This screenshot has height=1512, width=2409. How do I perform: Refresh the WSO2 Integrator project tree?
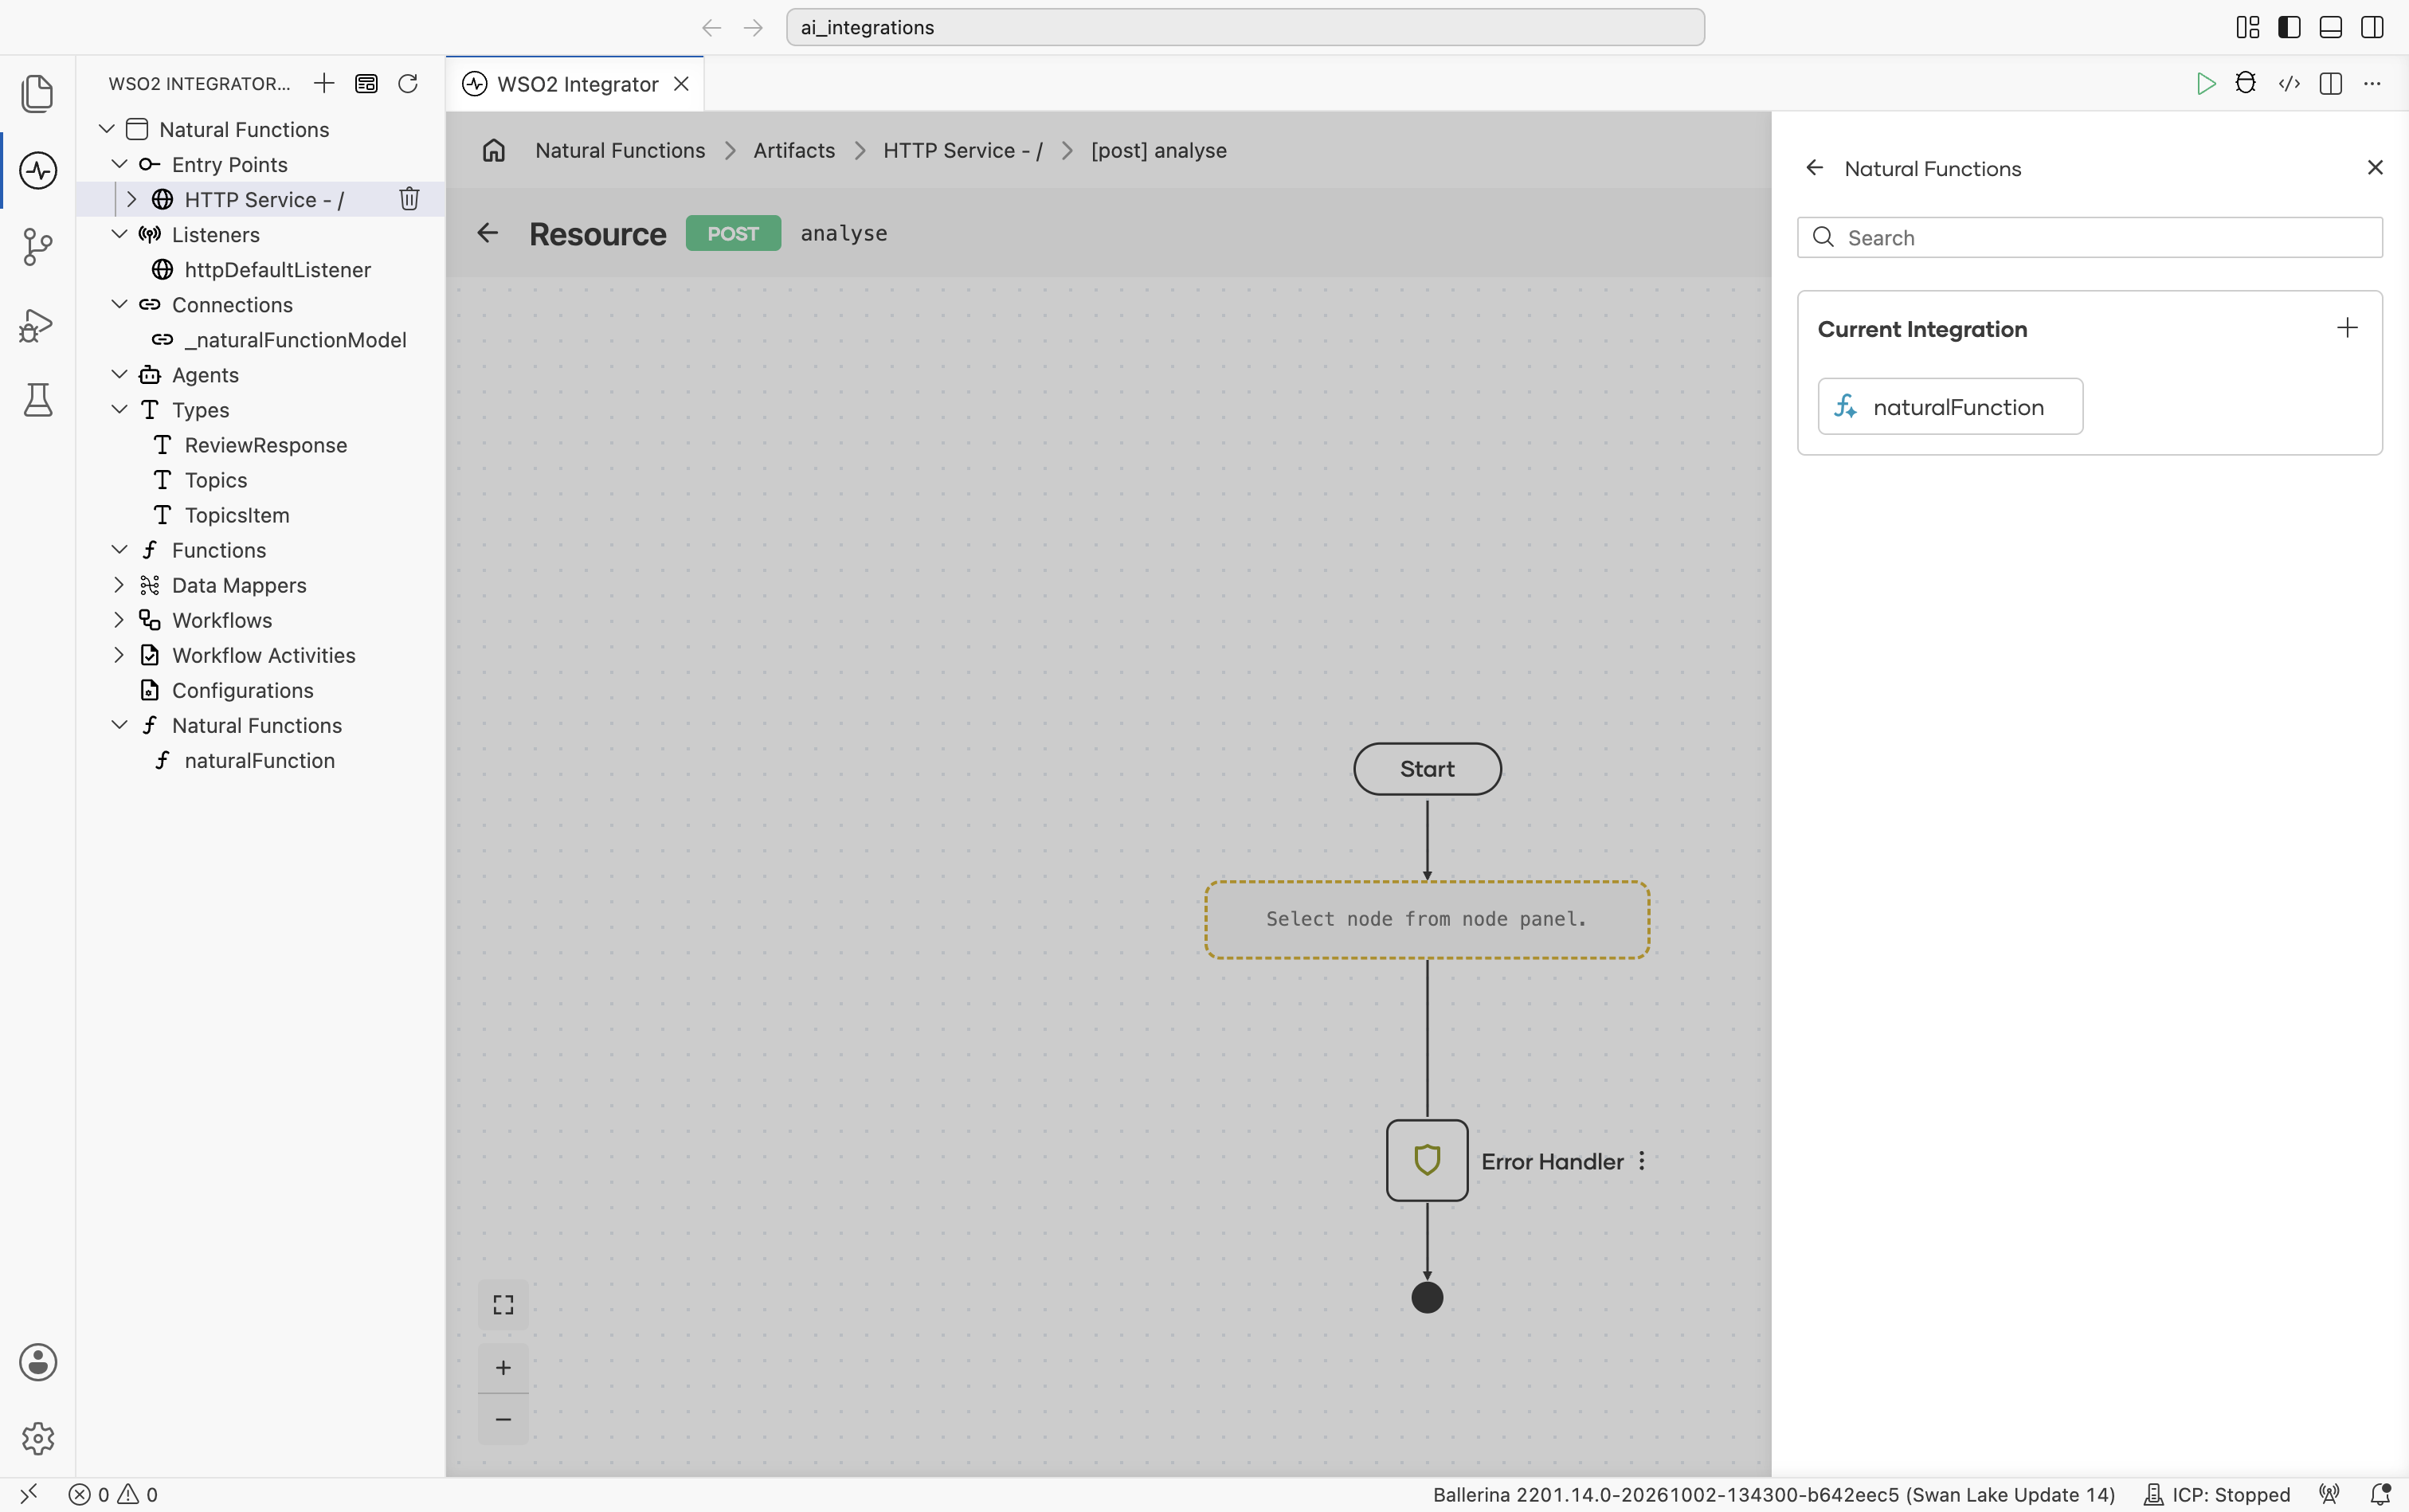click(x=408, y=83)
